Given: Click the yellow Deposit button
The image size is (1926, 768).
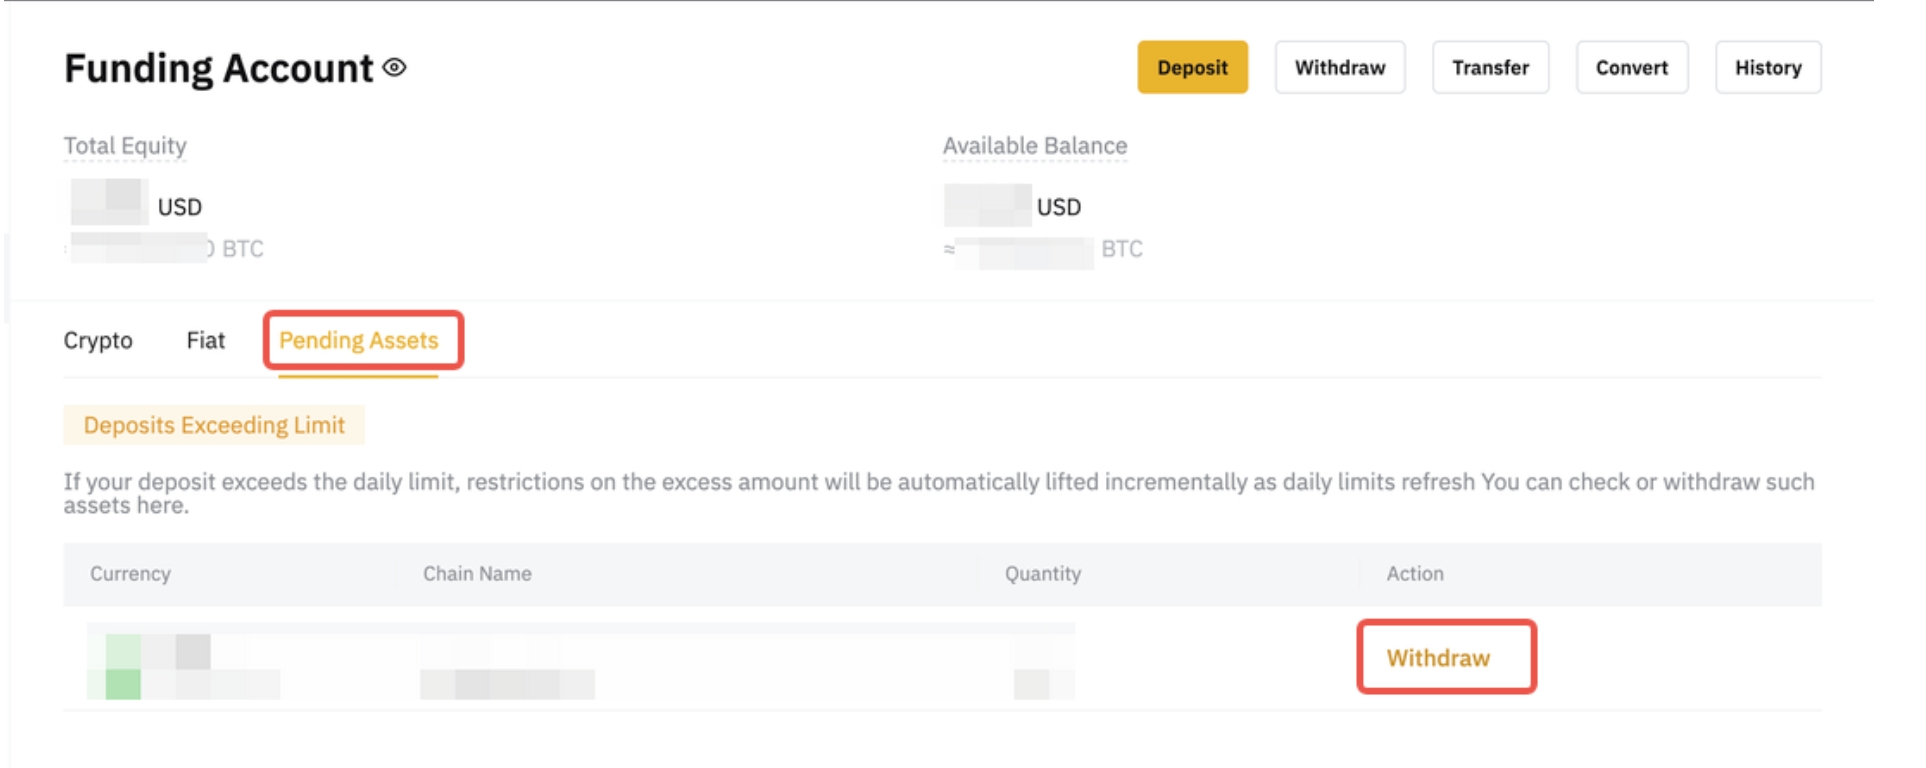Looking at the screenshot, I should (x=1192, y=68).
